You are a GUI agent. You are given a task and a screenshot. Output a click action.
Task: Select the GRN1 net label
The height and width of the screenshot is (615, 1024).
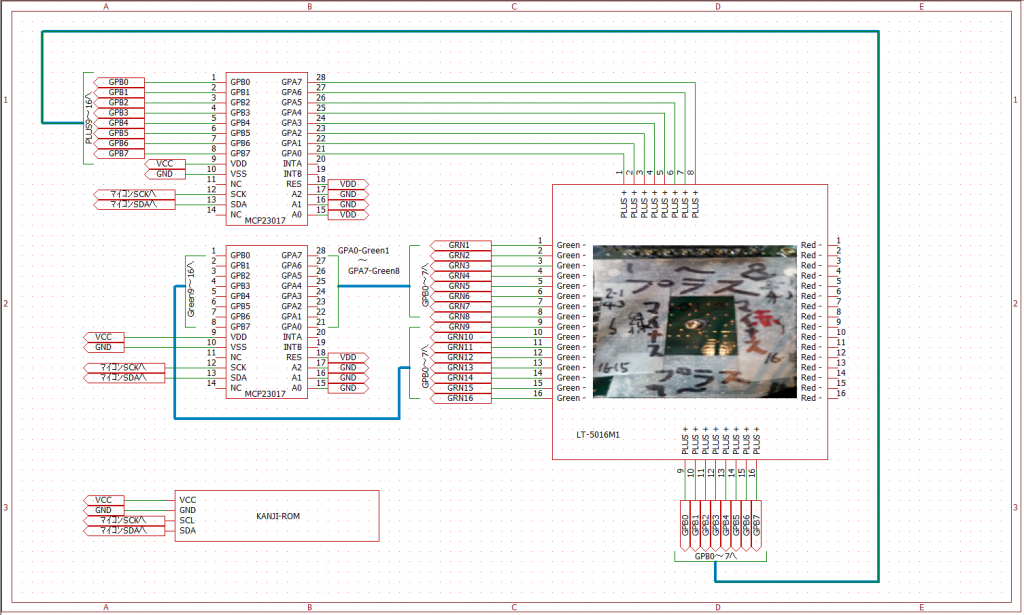pyautogui.click(x=459, y=245)
